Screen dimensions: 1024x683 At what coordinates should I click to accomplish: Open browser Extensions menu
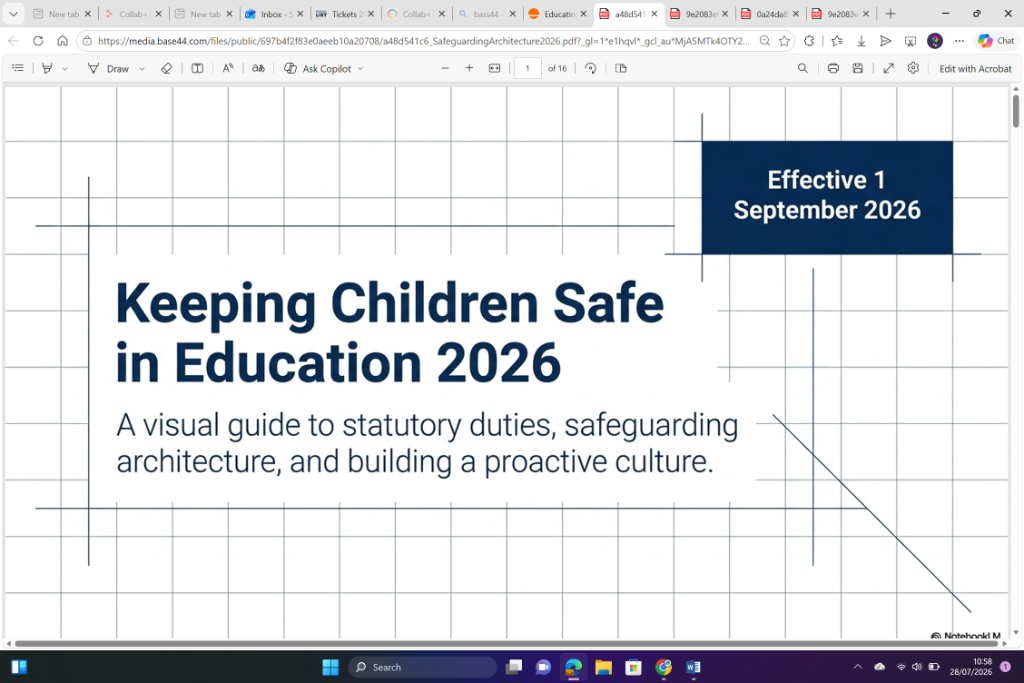(809, 40)
